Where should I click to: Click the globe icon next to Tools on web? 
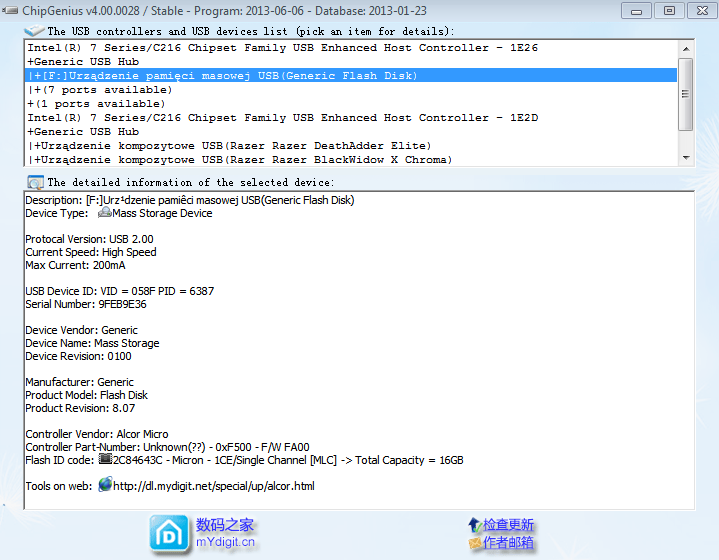105,484
